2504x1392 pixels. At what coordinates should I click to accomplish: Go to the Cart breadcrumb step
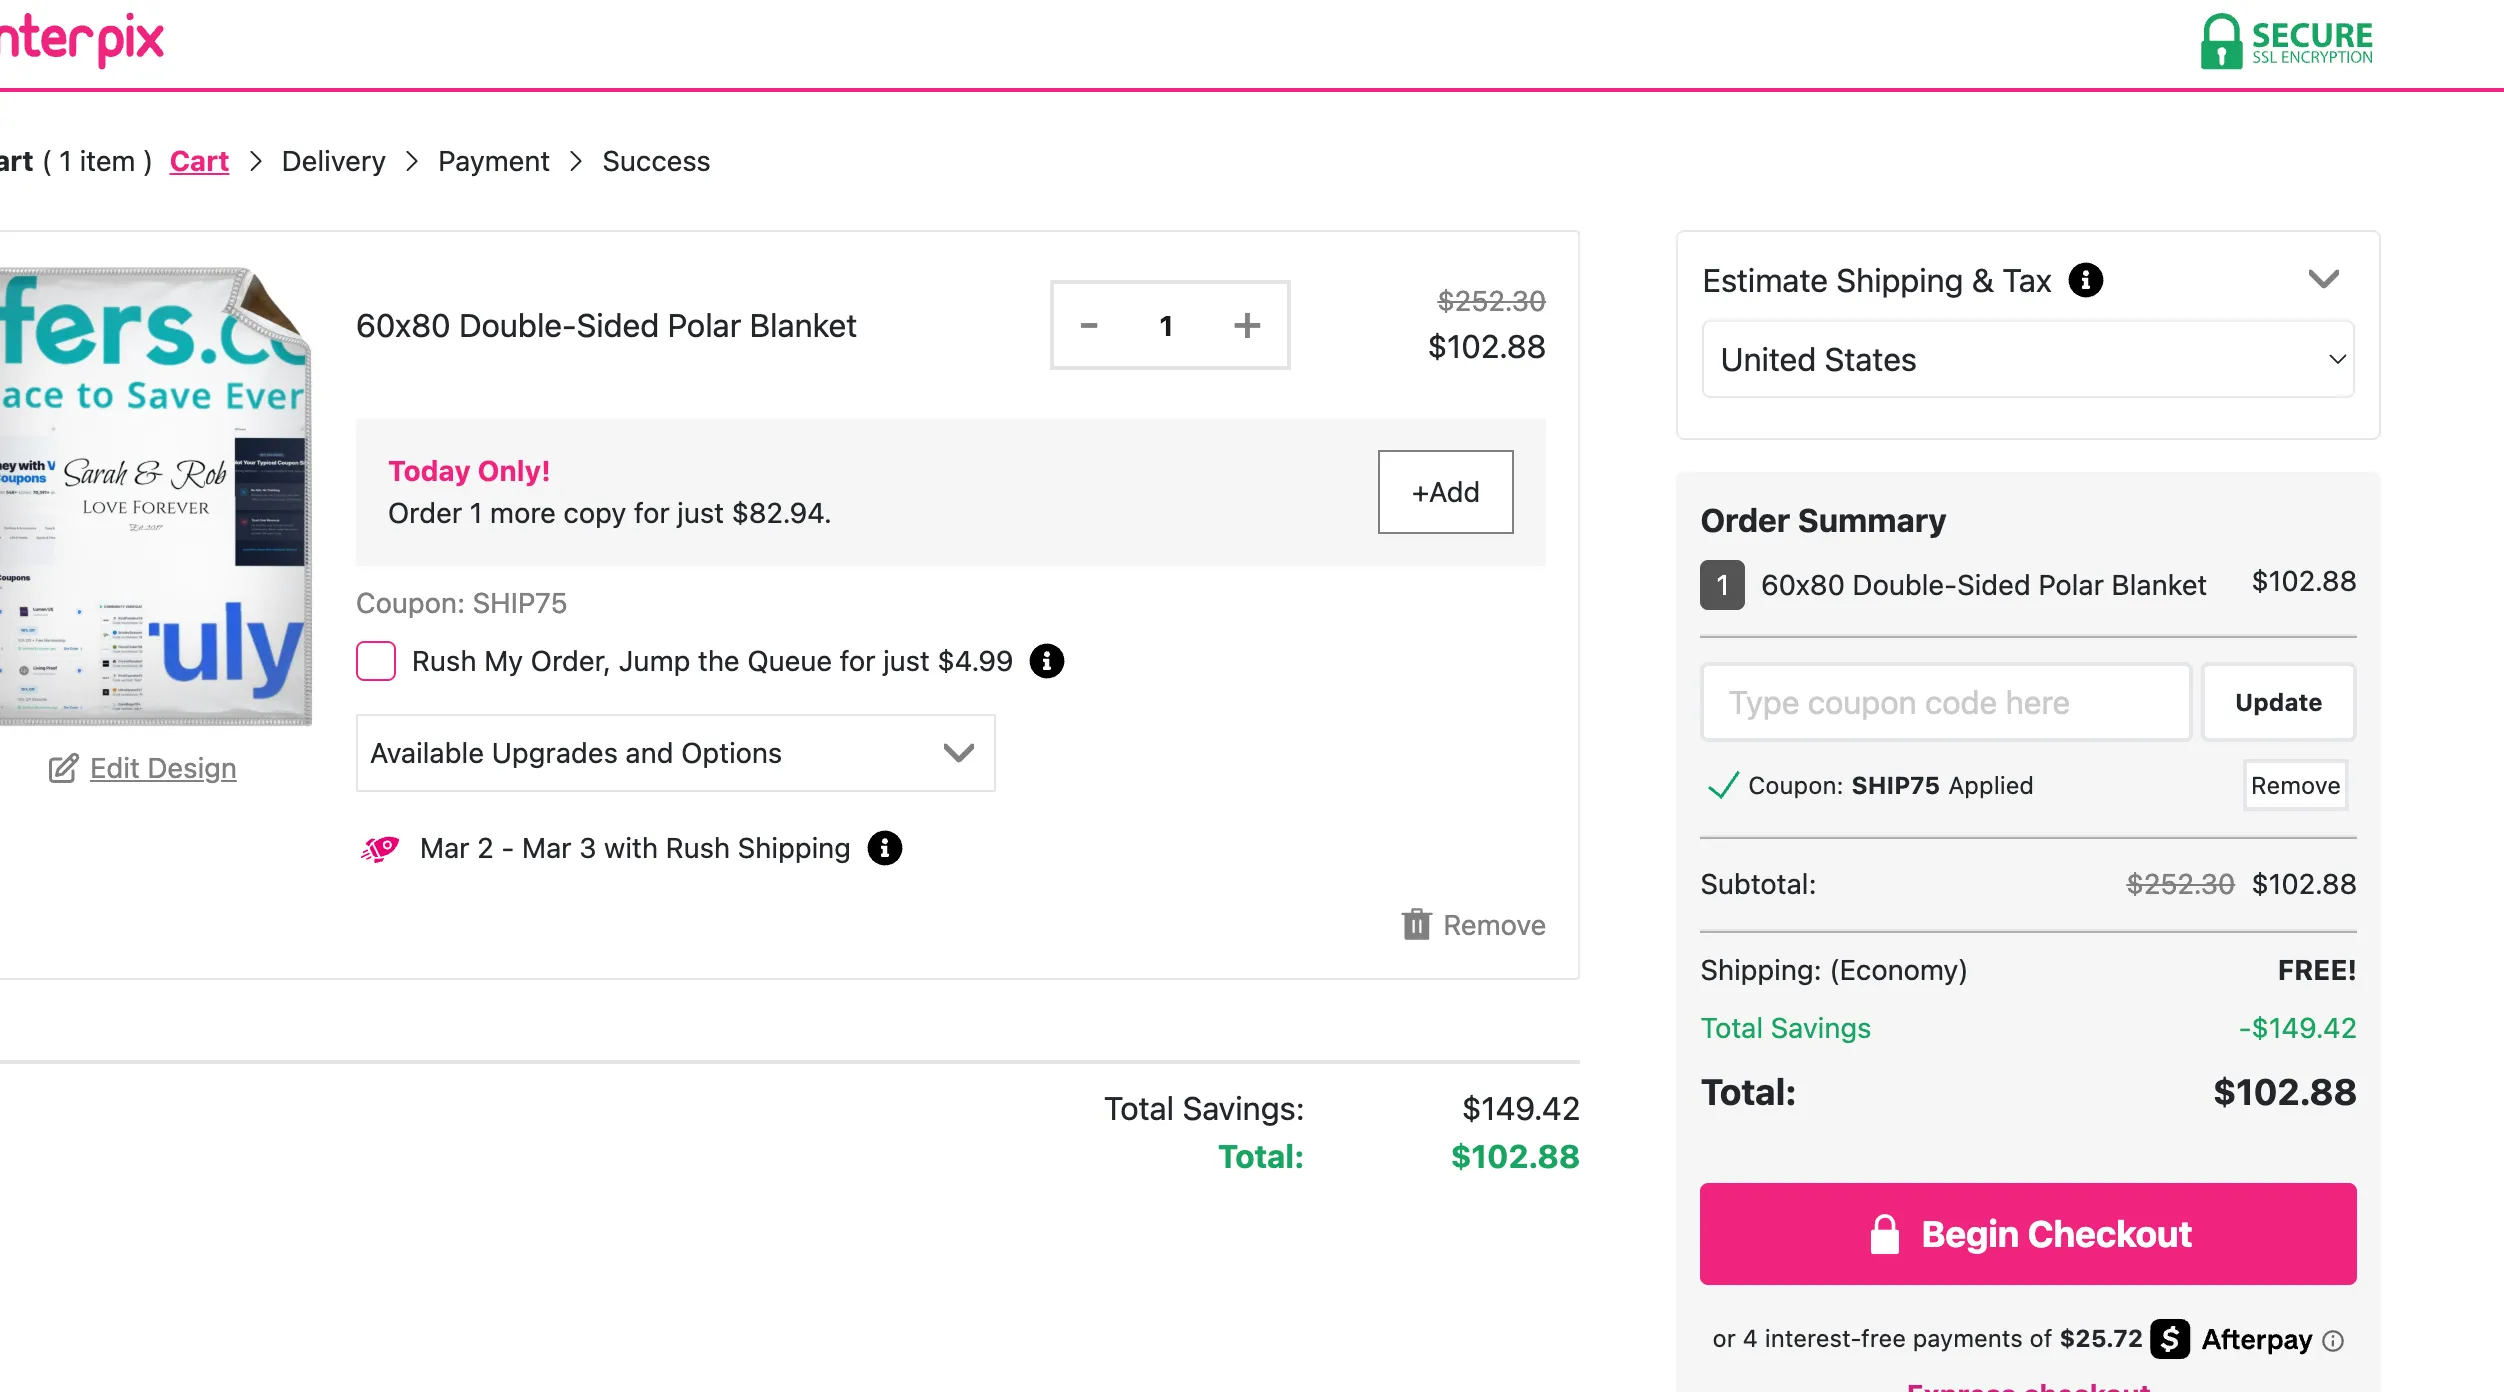199,161
